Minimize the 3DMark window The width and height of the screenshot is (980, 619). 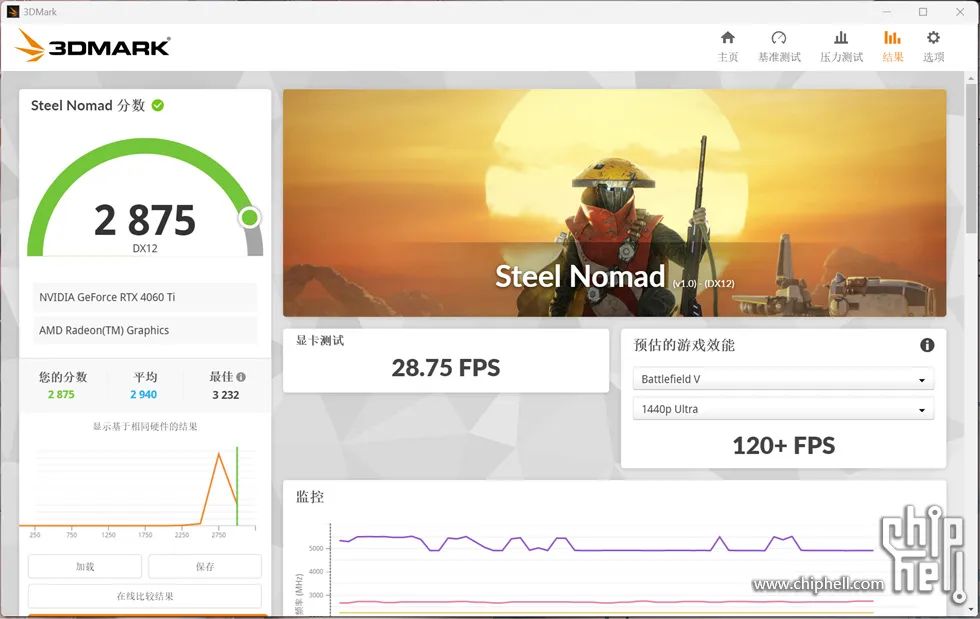(x=887, y=12)
